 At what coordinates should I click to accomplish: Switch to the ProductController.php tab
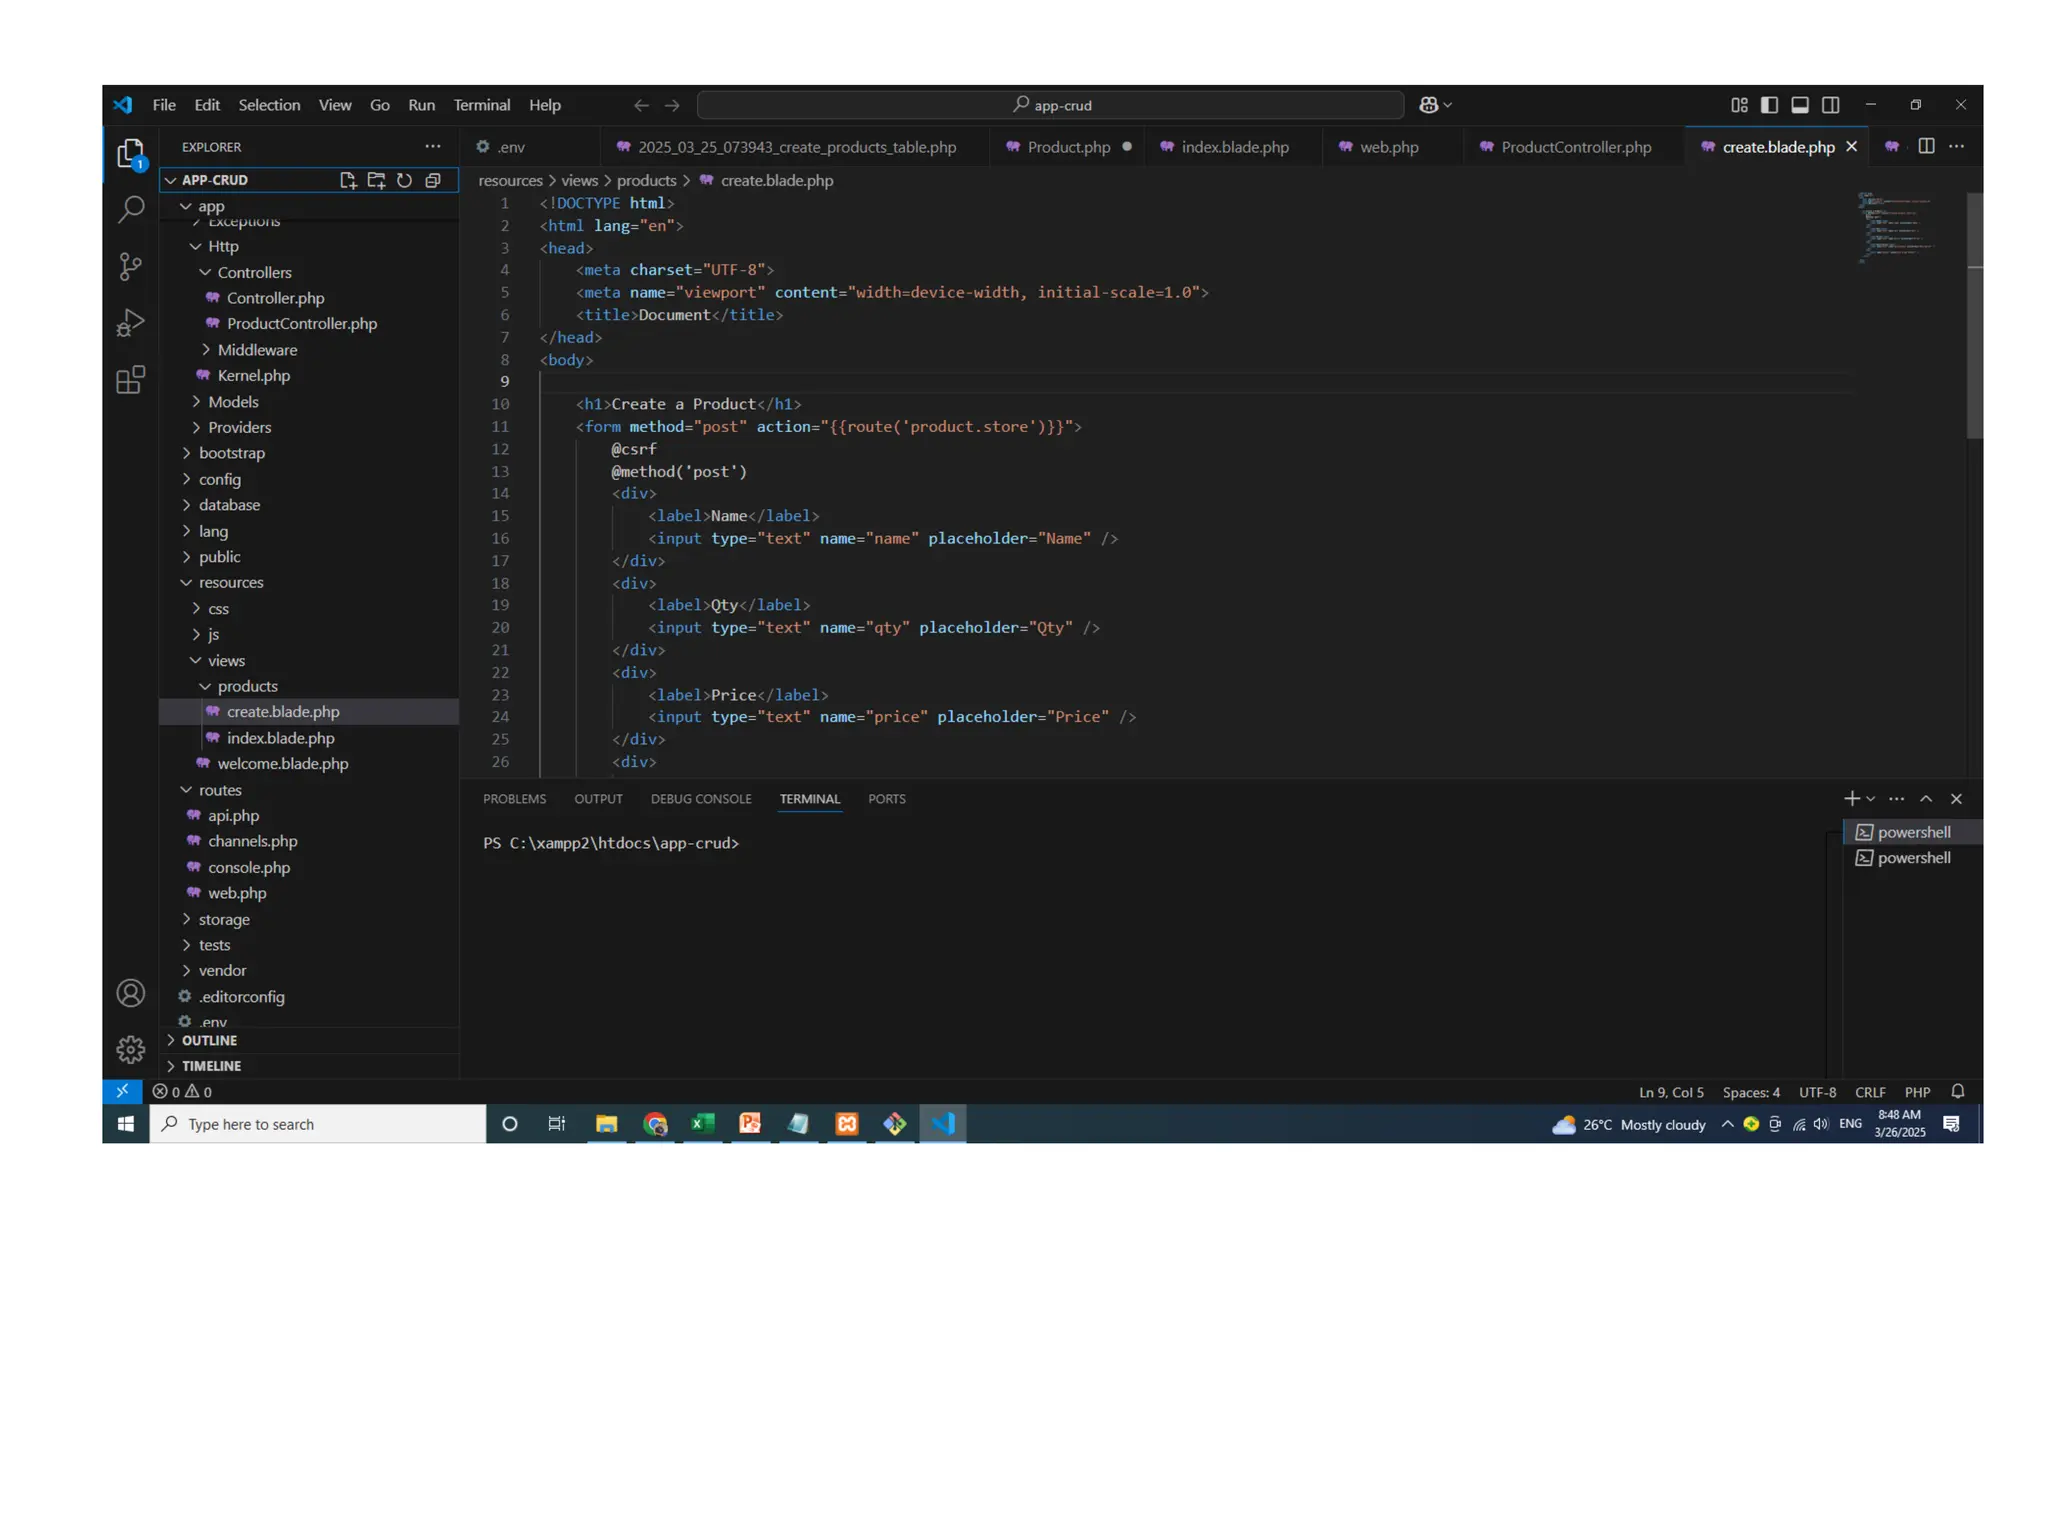(1575, 147)
